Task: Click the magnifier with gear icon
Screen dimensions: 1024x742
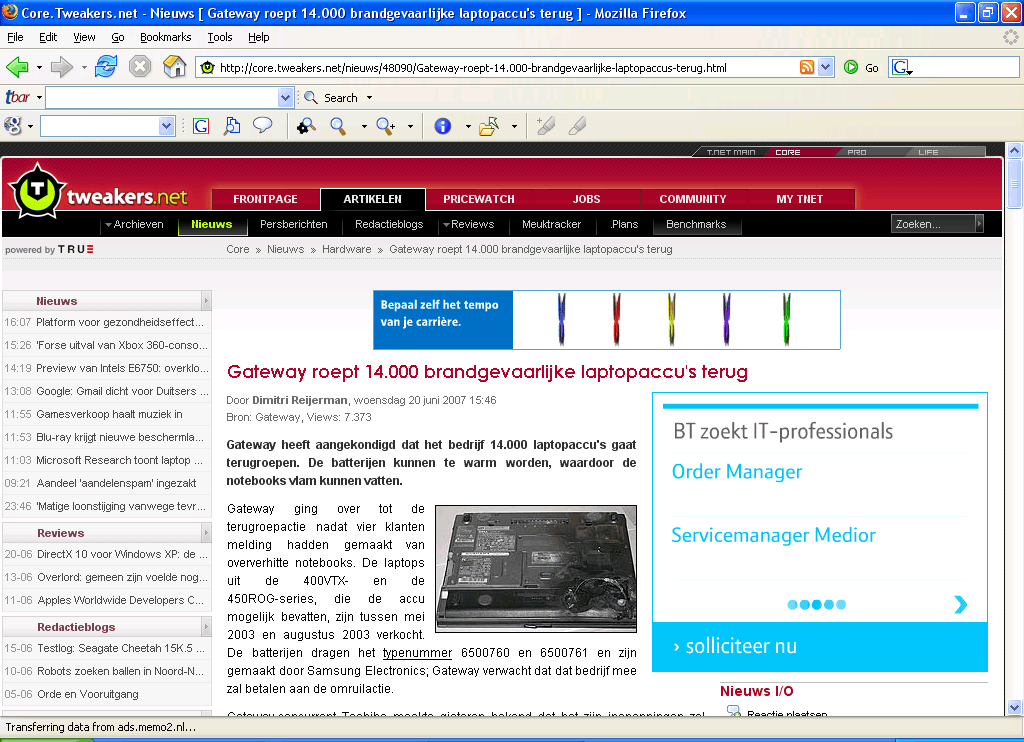Action: (306, 125)
